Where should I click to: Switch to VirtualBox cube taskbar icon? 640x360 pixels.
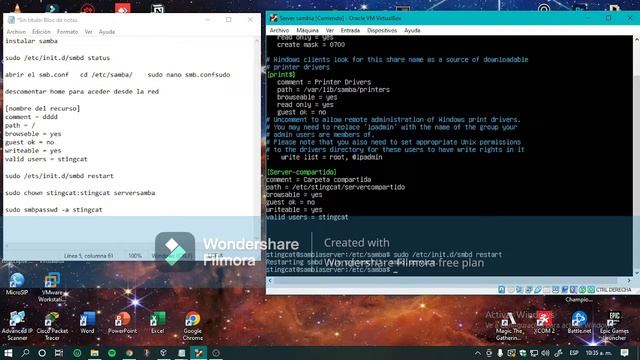coord(163,353)
